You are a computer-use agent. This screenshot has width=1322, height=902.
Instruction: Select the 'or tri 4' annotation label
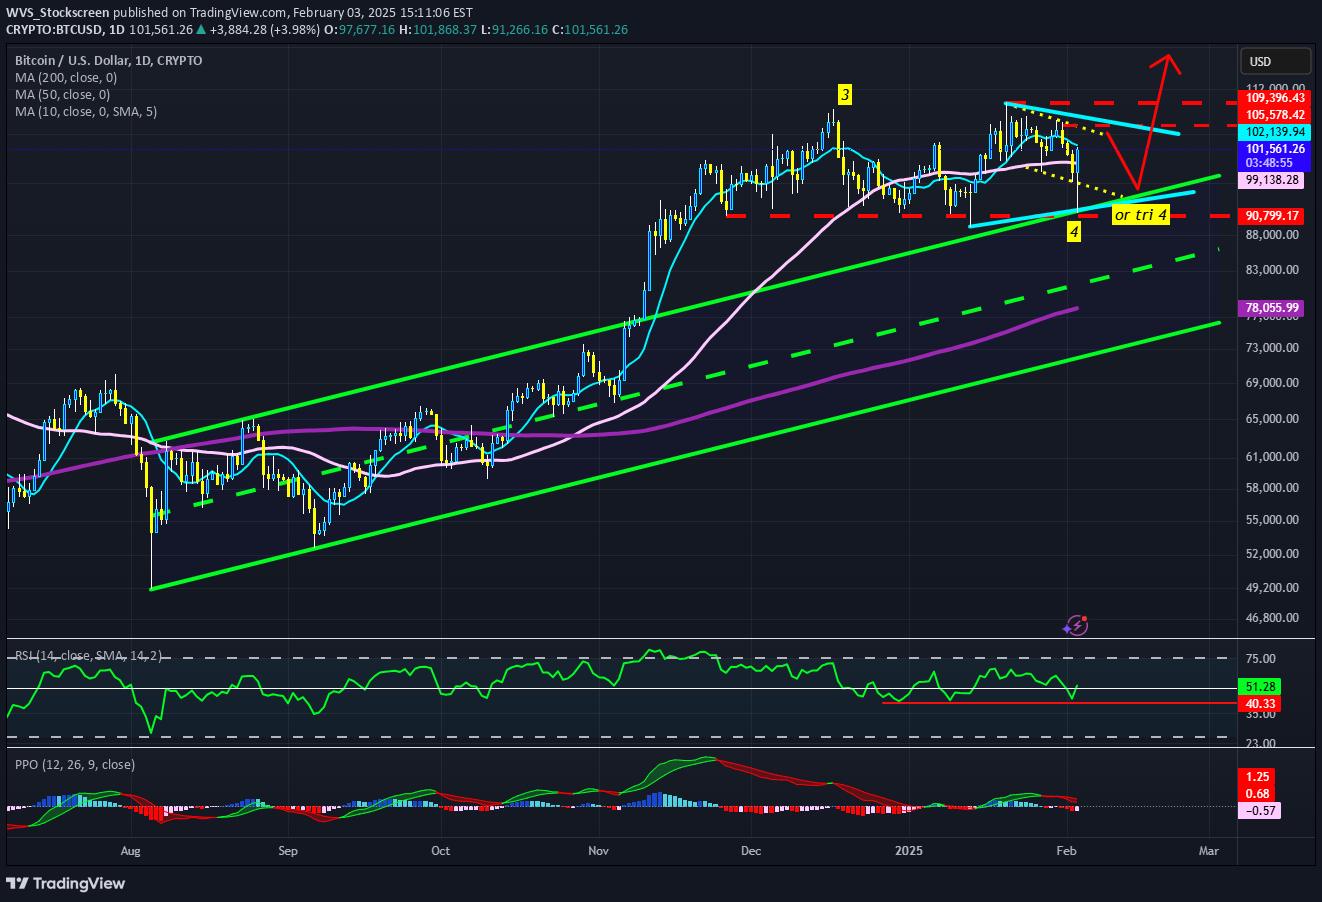click(1140, 215)
